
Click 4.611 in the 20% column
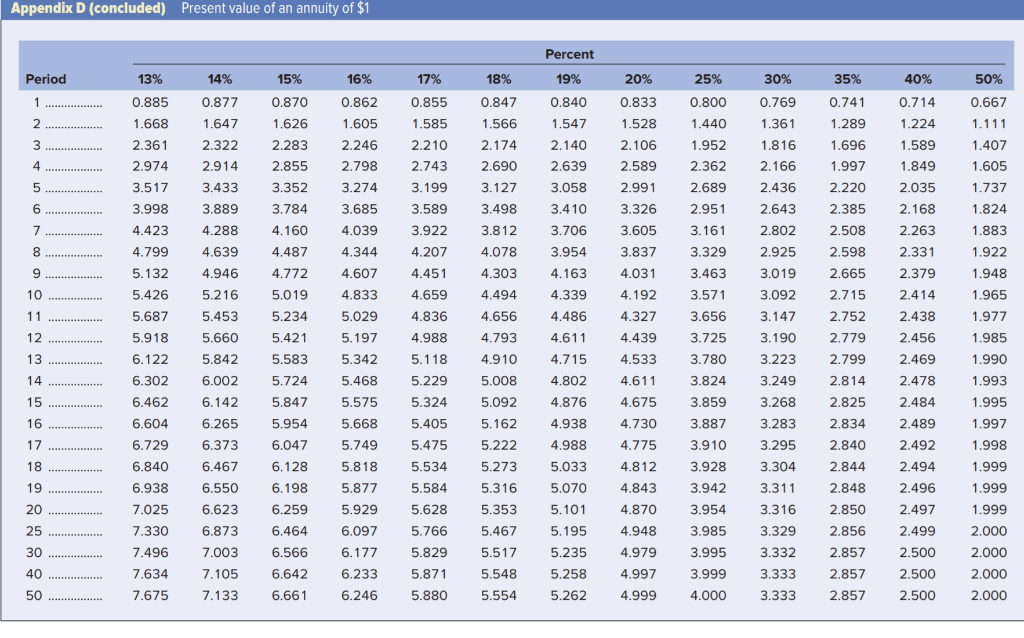pos(638,381)
